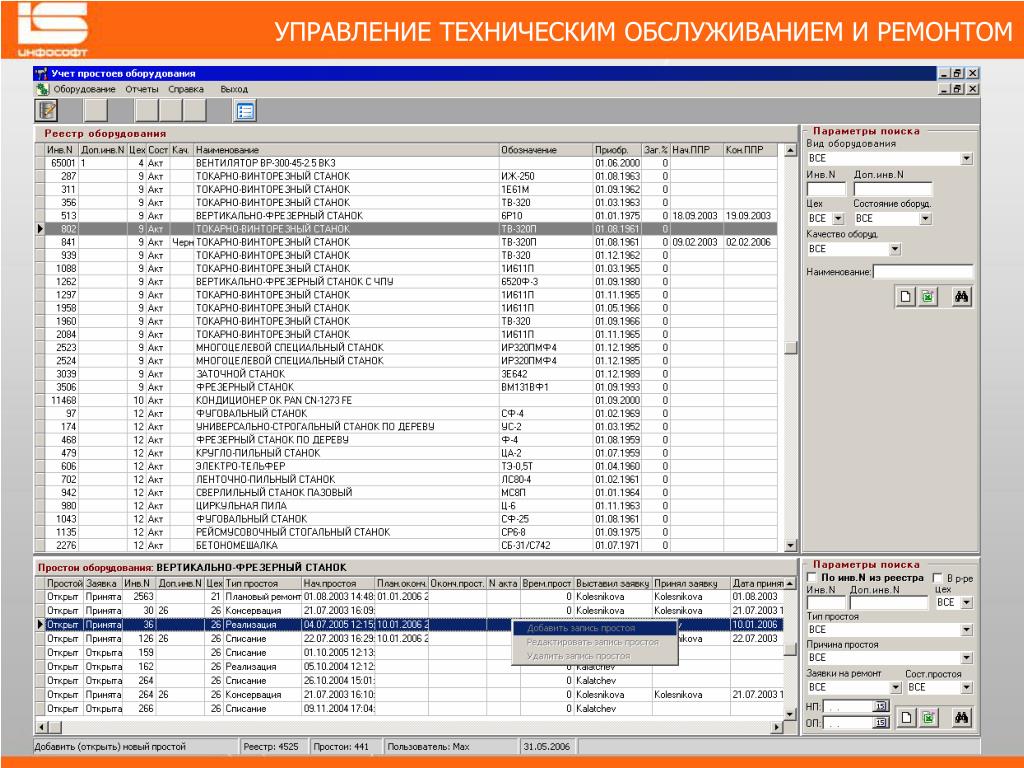Click the '18.09.2003' Нач.ППР cell

pyautogui.click(x=695, y=216)
